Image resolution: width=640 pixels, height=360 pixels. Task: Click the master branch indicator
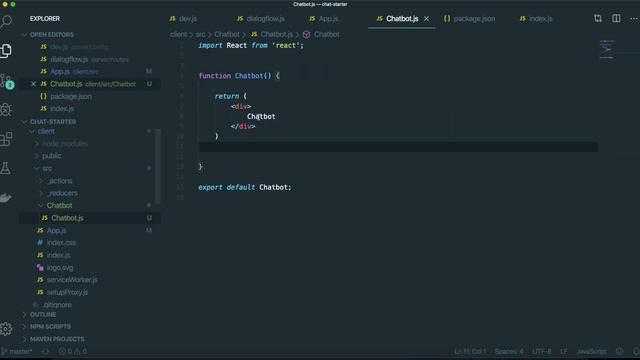point(17,351)
